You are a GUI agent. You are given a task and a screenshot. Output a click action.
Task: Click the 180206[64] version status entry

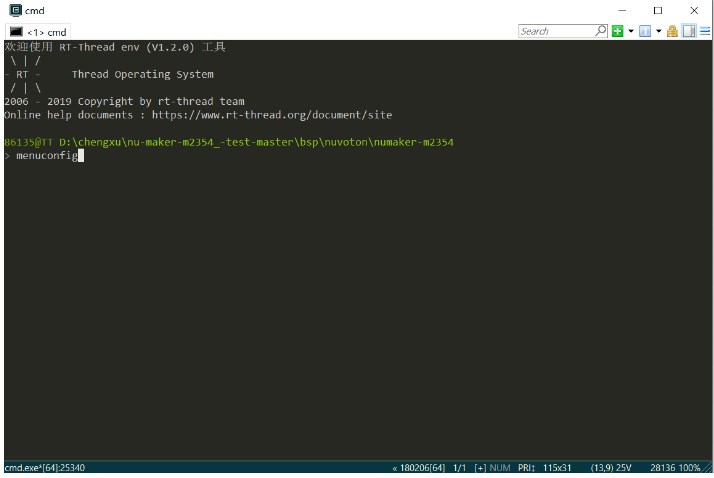(418, 468)
